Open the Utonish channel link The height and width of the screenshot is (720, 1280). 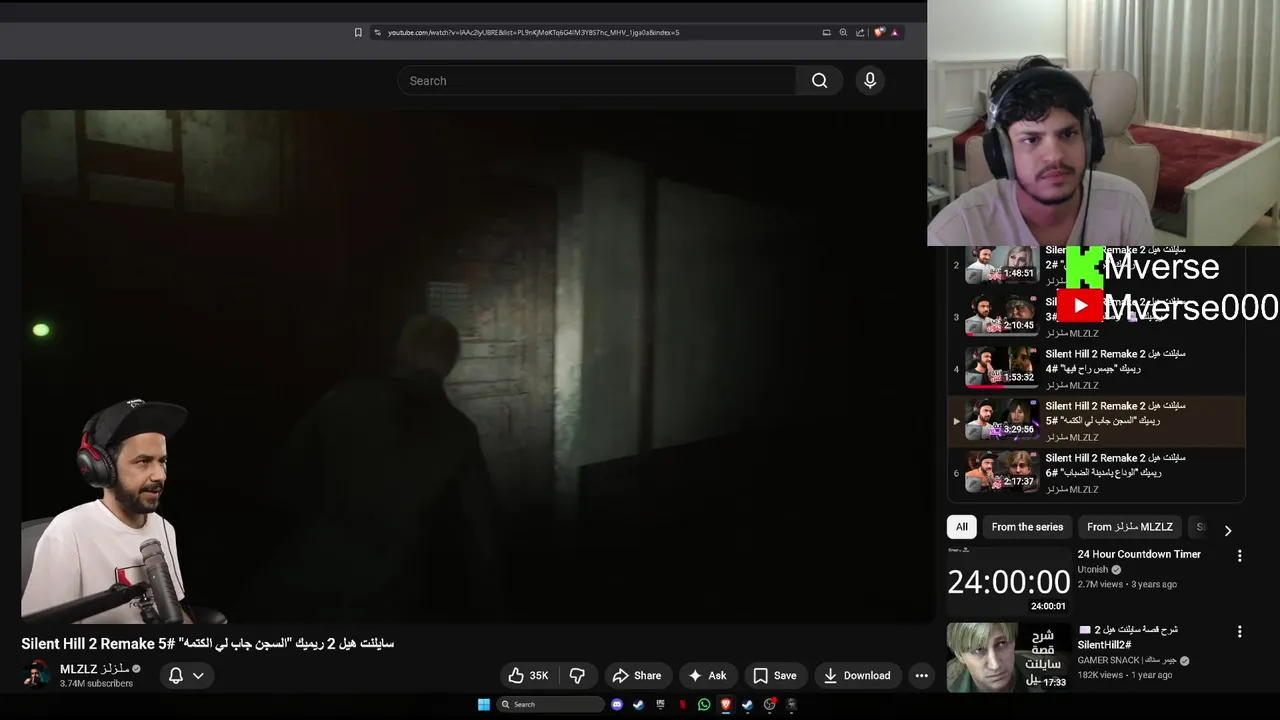[x=1093, y=570]
